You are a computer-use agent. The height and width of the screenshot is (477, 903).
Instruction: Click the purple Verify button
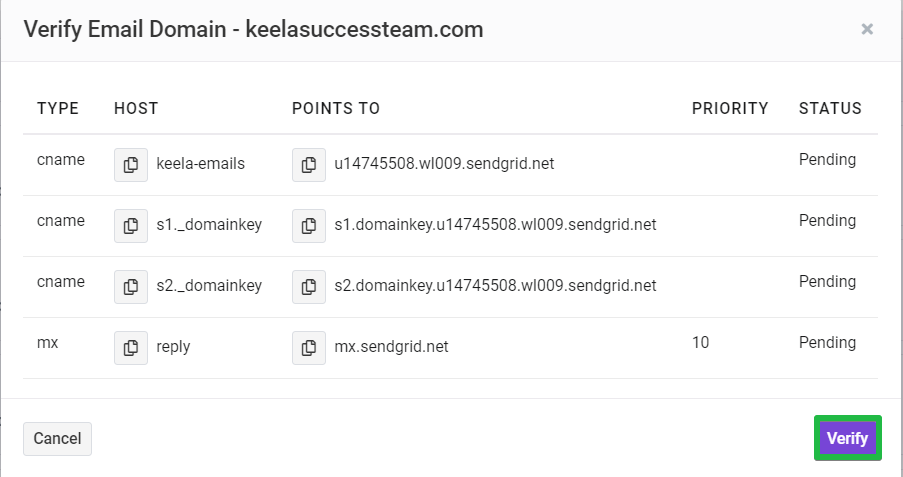[847, 438]
